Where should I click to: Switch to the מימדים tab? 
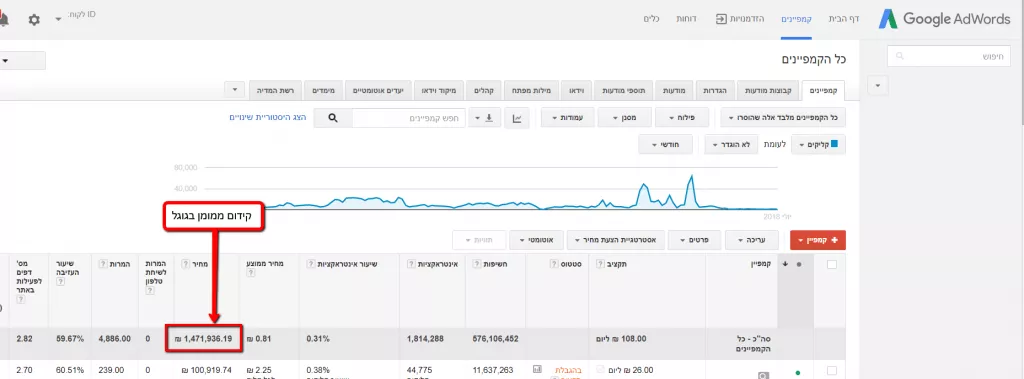point(324,90)
